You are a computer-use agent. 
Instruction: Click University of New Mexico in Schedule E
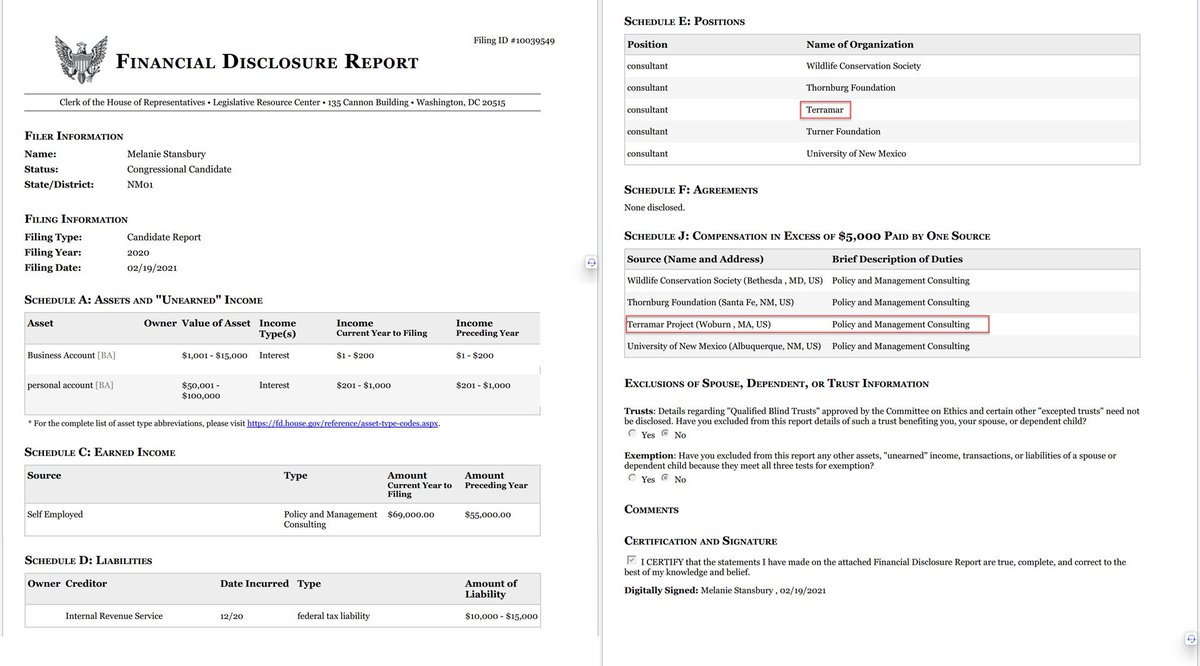point(856,154)
